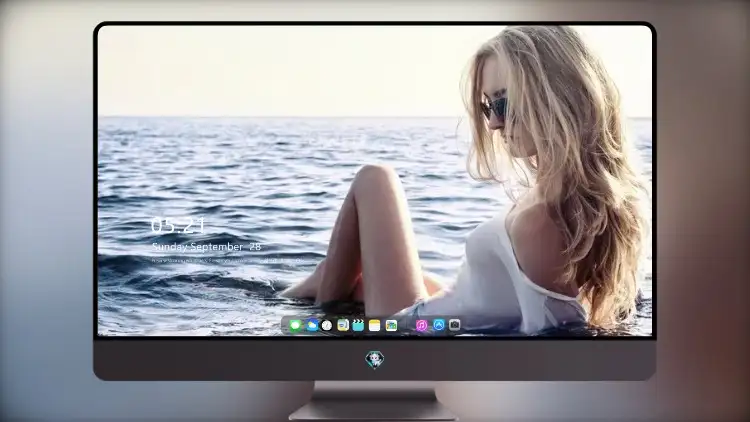Click the 05:21 clock widget
The height and width of the screenshot is (422, 750).
(178, 225)
